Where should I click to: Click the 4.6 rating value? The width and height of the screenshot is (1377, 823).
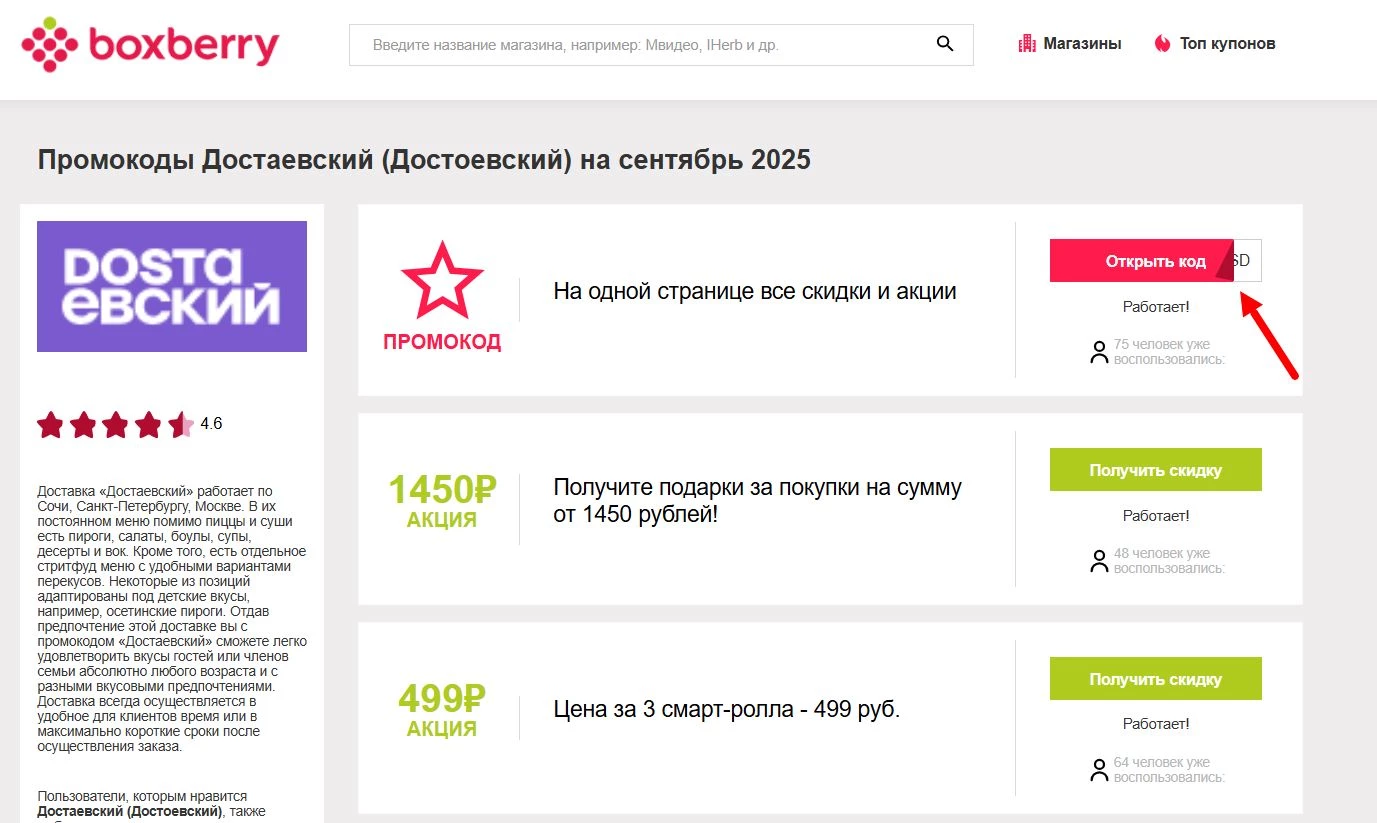[210, 423]
